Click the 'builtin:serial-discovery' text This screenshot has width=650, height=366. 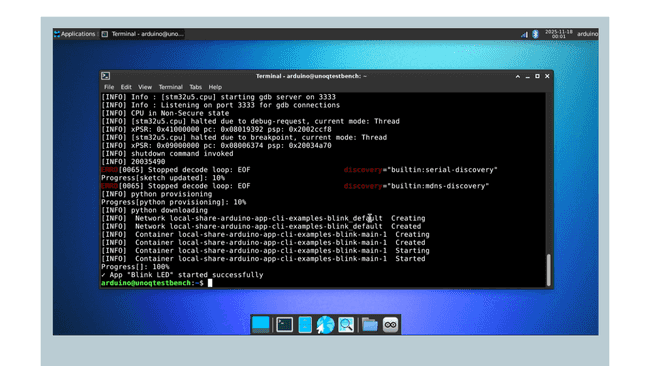(442, 170)
